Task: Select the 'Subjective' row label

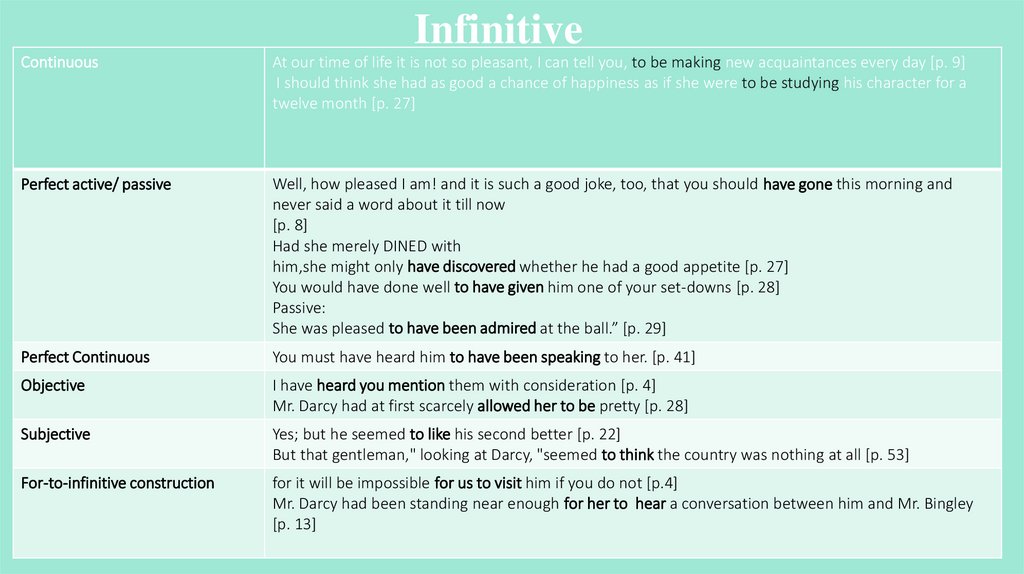Action: (56, 434)
